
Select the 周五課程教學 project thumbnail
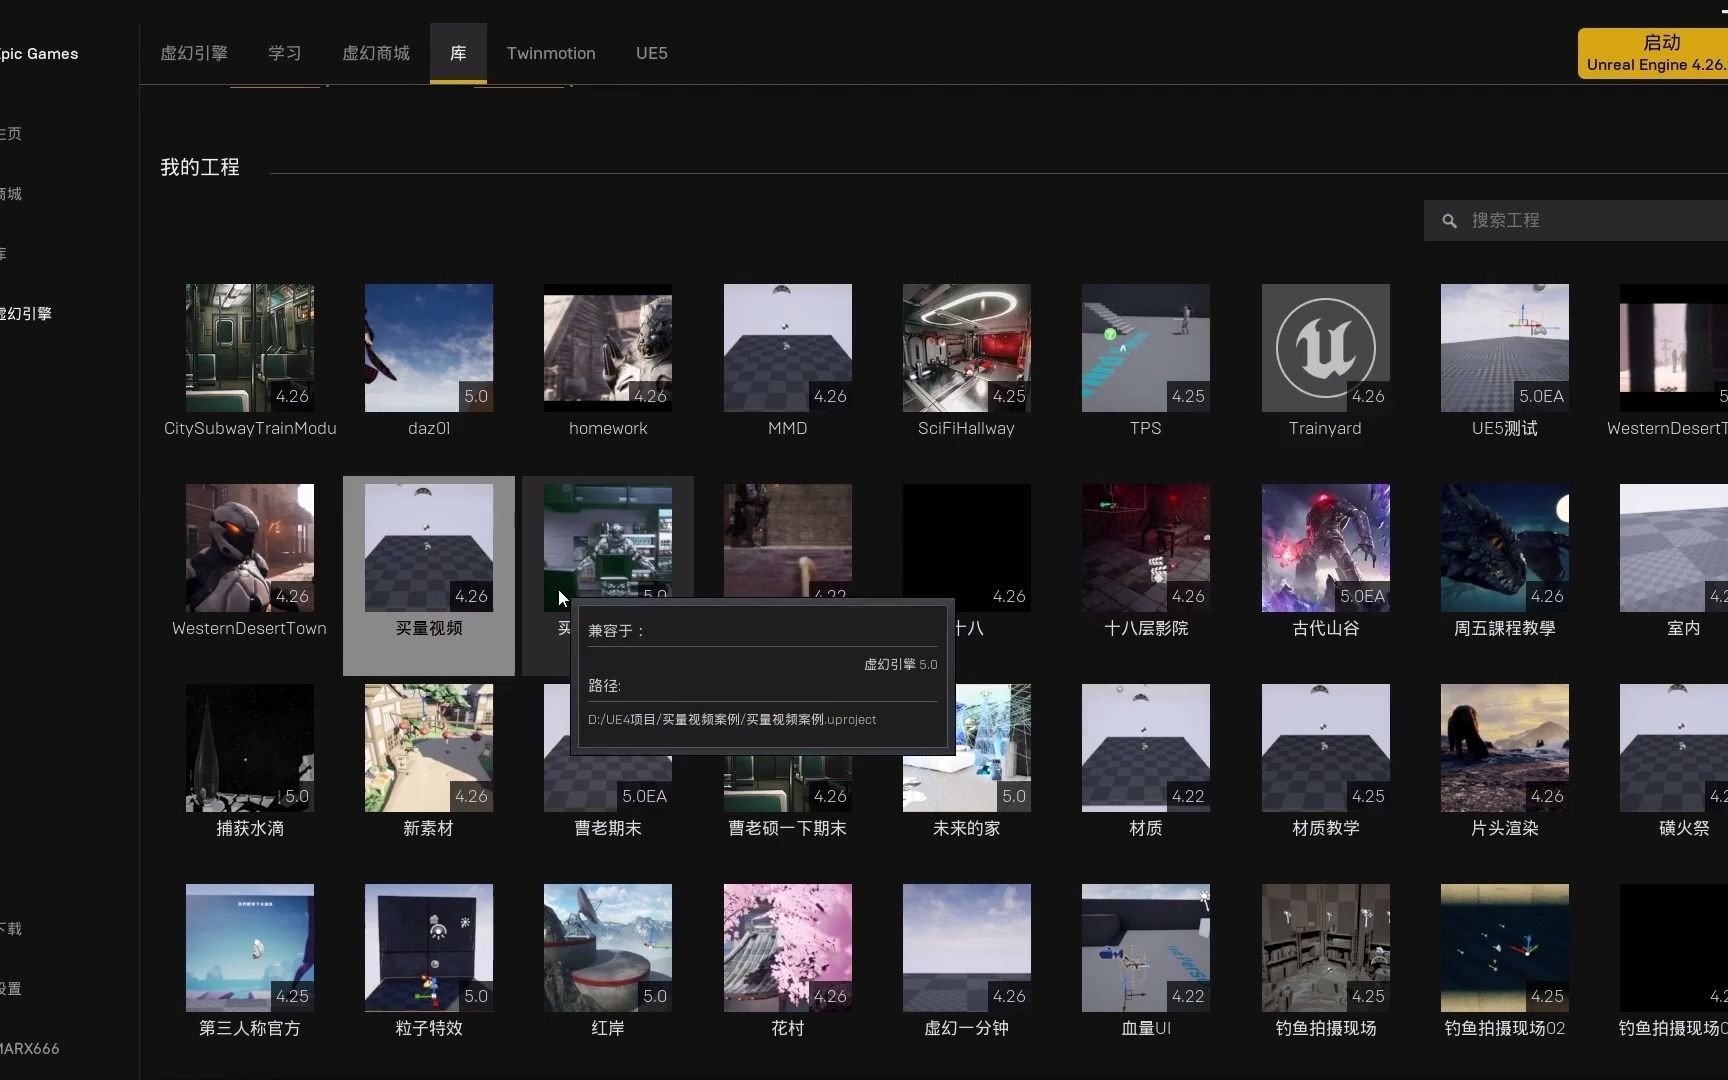(1505, 548)
